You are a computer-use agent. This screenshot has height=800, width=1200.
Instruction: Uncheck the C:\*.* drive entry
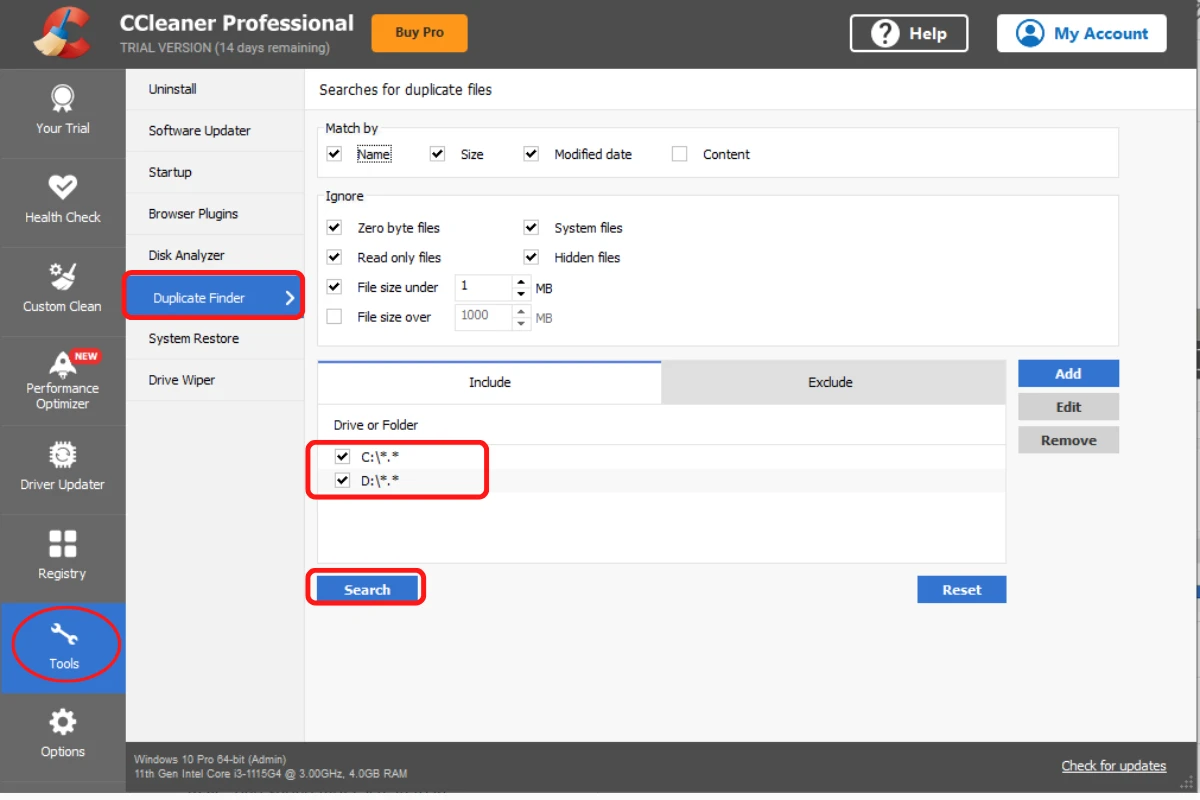[x=343, y=457]
